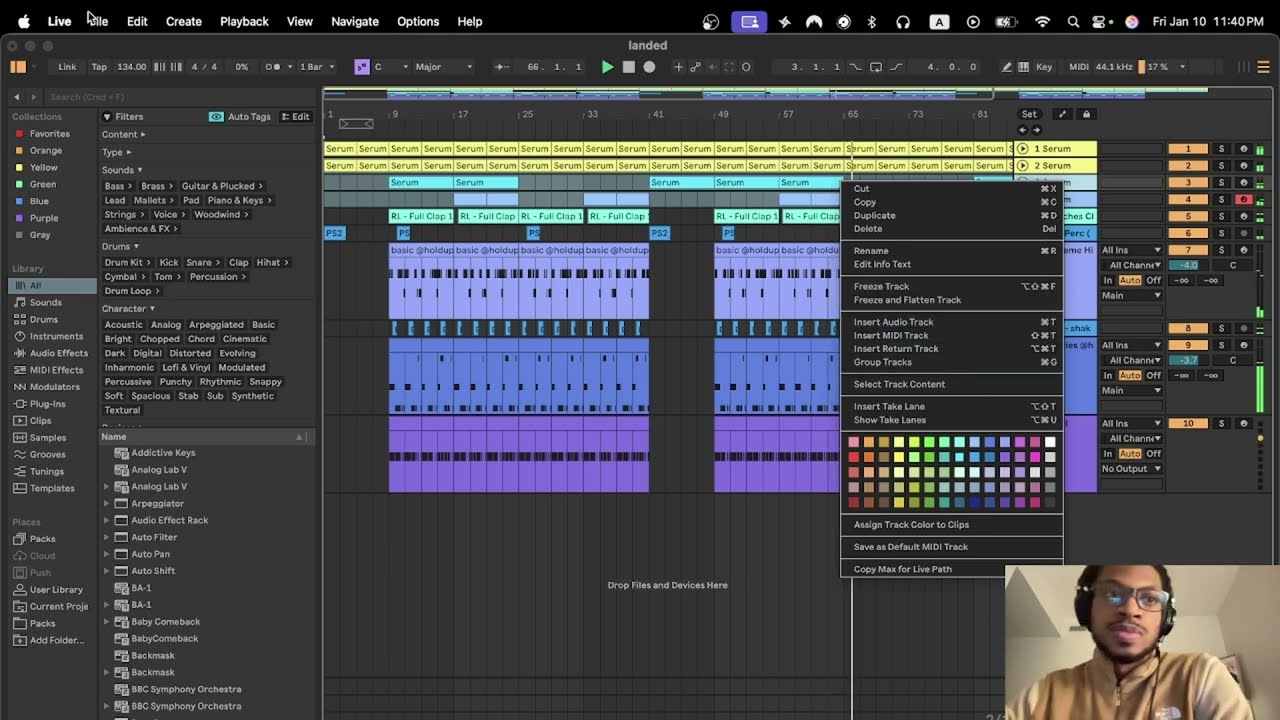Toggle track activator number 3
The height and width of the screenshot is (720, 1280).
pos(1188,183)
